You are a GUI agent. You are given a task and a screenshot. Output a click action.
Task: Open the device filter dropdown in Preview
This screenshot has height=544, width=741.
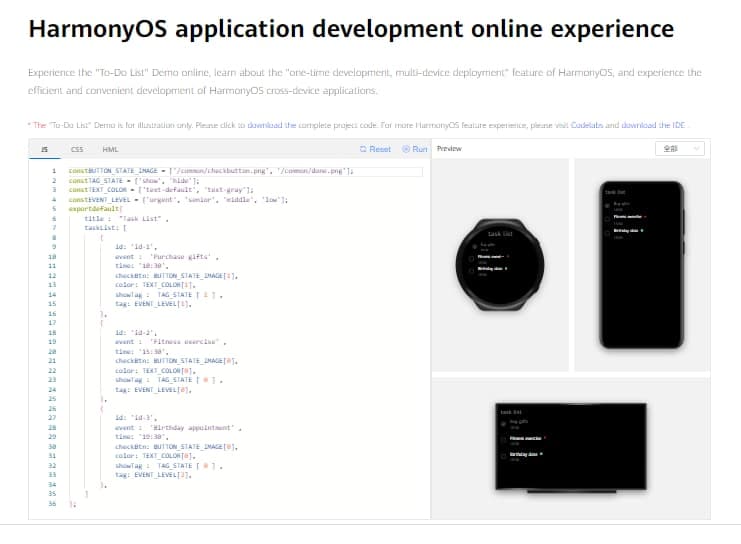pos(680,149)
